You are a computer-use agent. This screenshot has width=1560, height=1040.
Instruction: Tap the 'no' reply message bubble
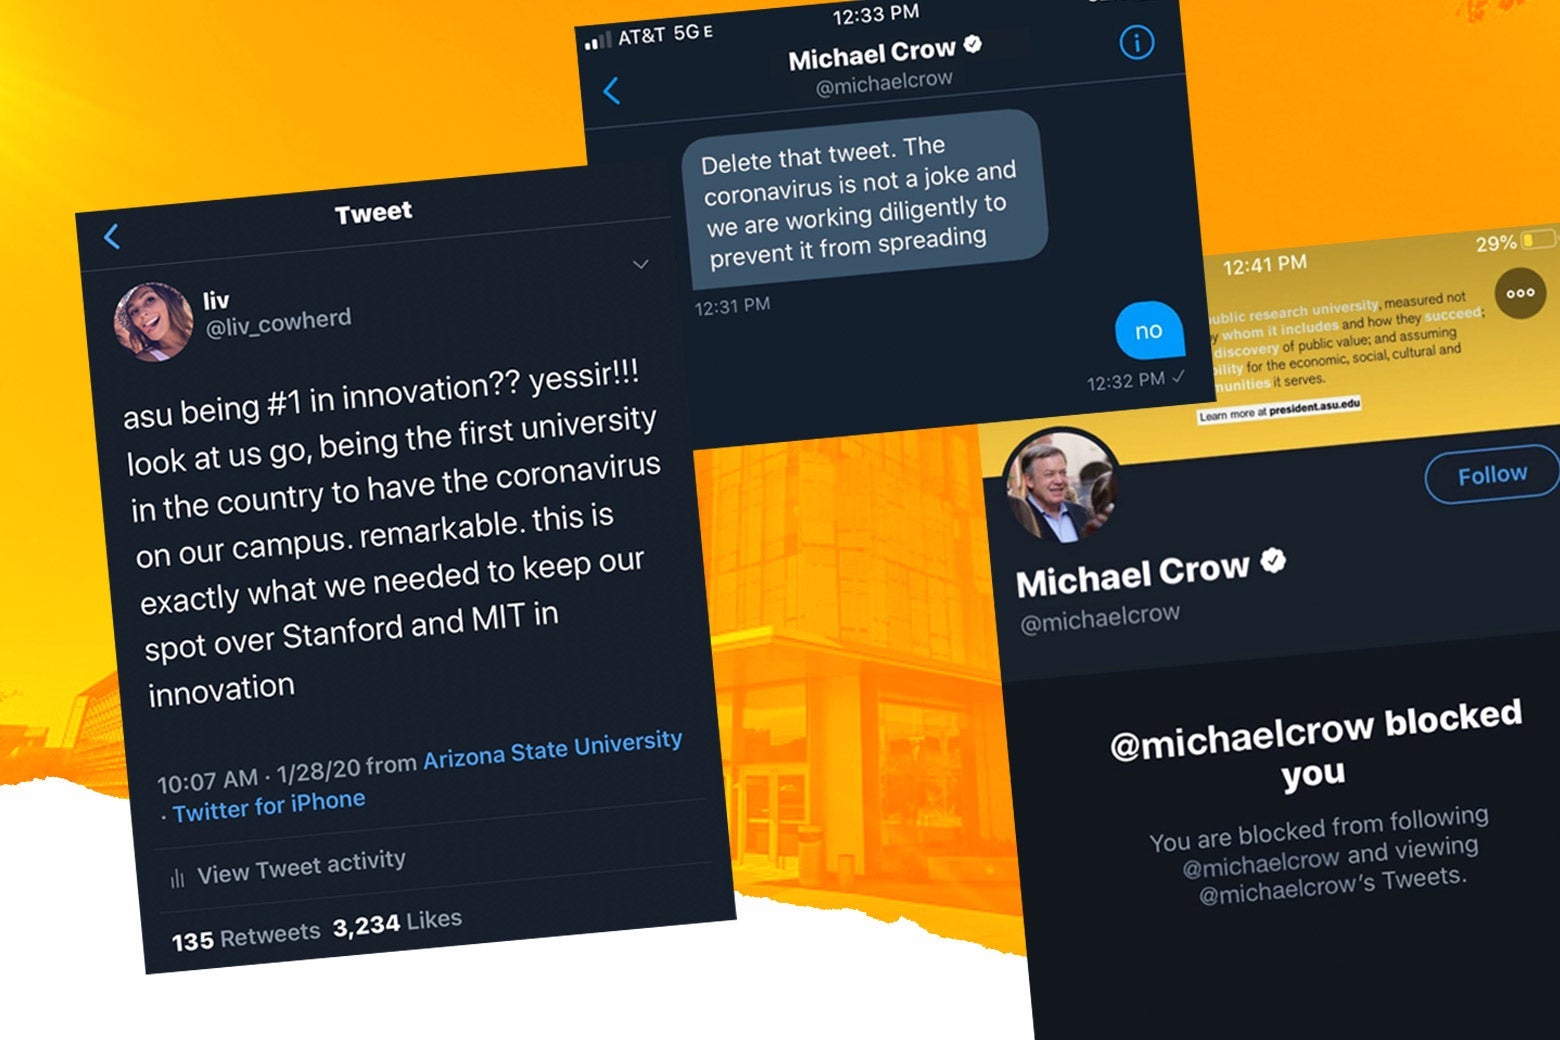1149,330
